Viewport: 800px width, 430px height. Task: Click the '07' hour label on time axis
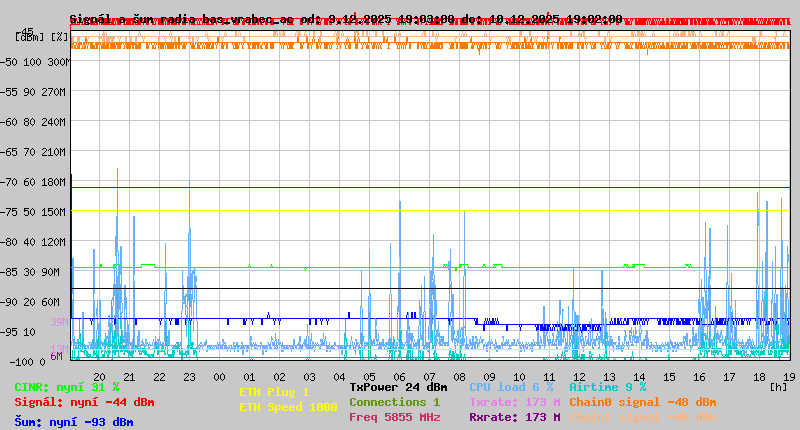click(430, 377)
